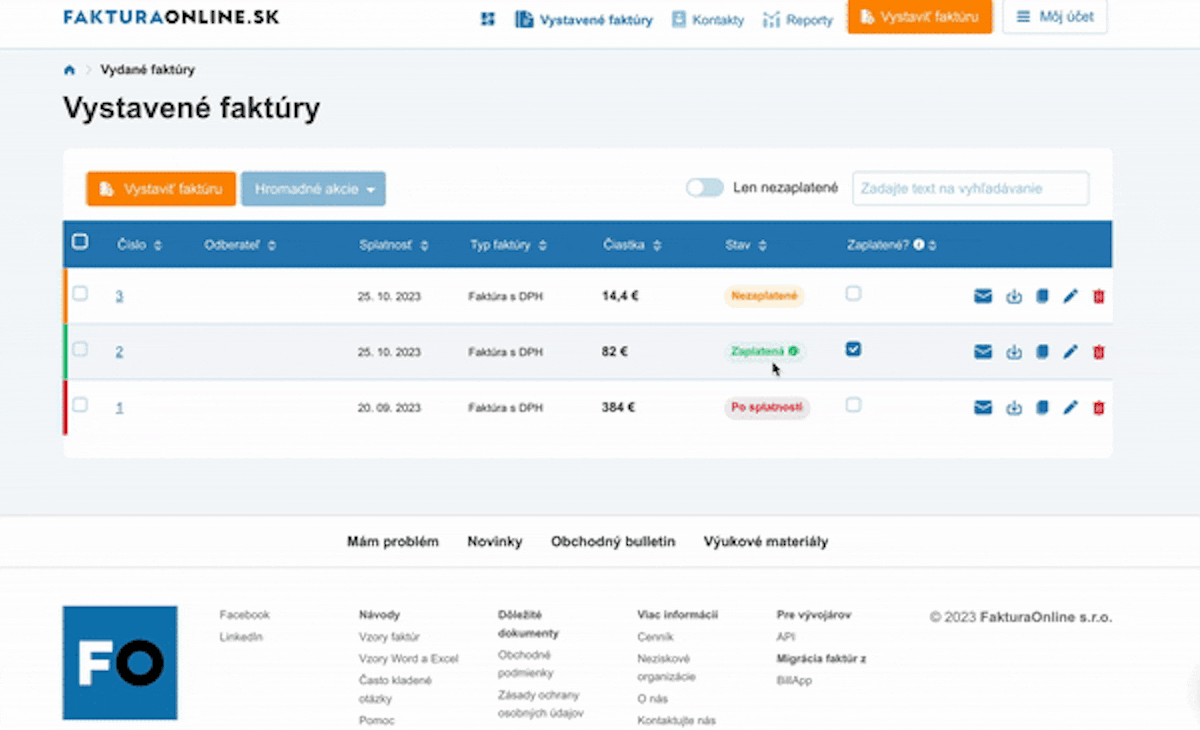Viewport: 1200px width, 730px height.
Task: Mark invoice 1 as paid checkbox
Action: coord(853,405)
